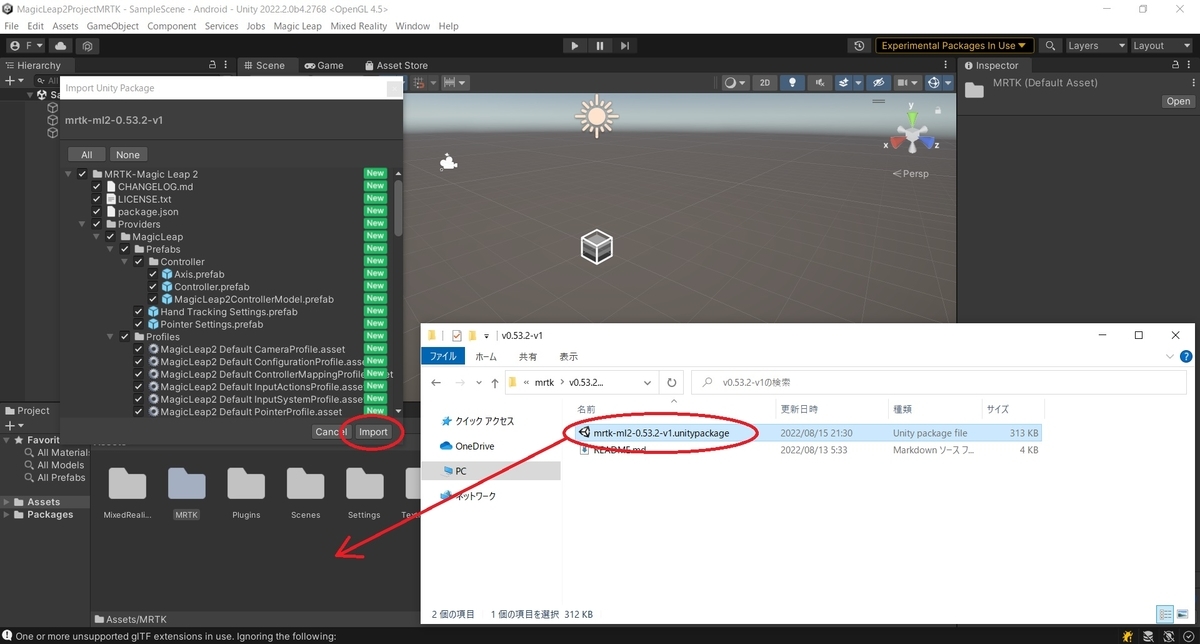
Task: Open draw mode shading dropdown
Action: [x=735, y=83]
